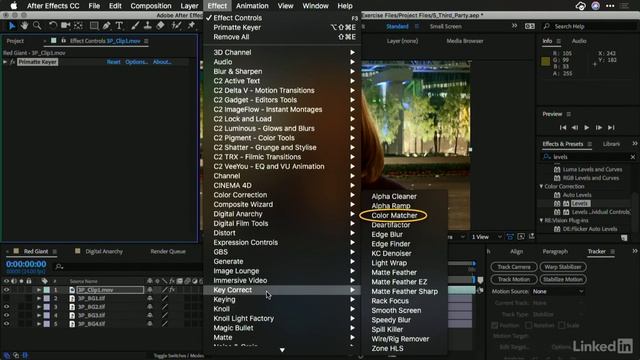This screenshot has width=640, height=360.
Task: Expand layer 2 3P_BG1.tif properties
Action: tap(39, 298)
